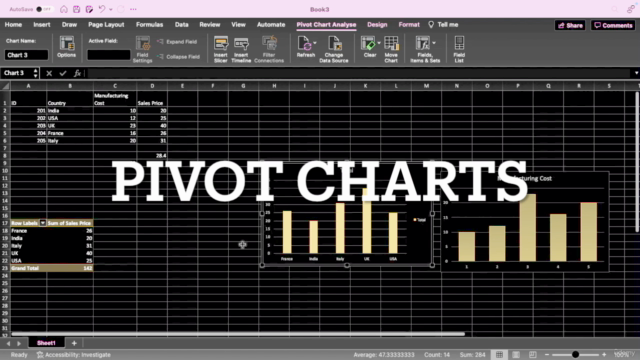Open the Formulas tab

[x=149, y=24]
